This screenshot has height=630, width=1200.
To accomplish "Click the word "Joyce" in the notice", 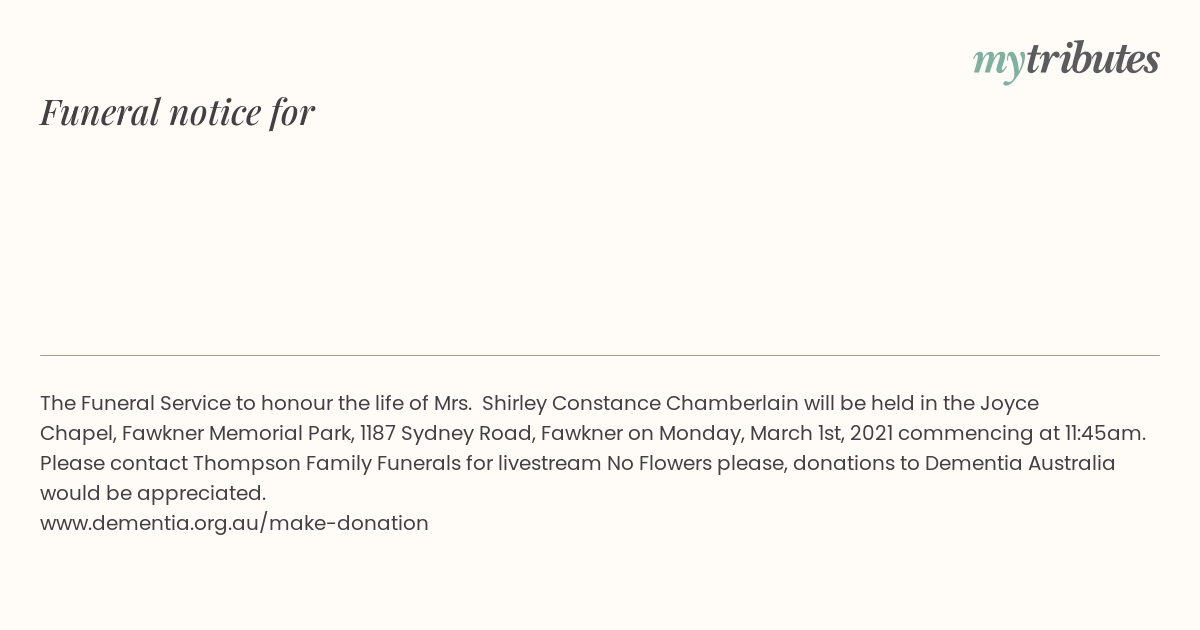I will point(1009,403).
